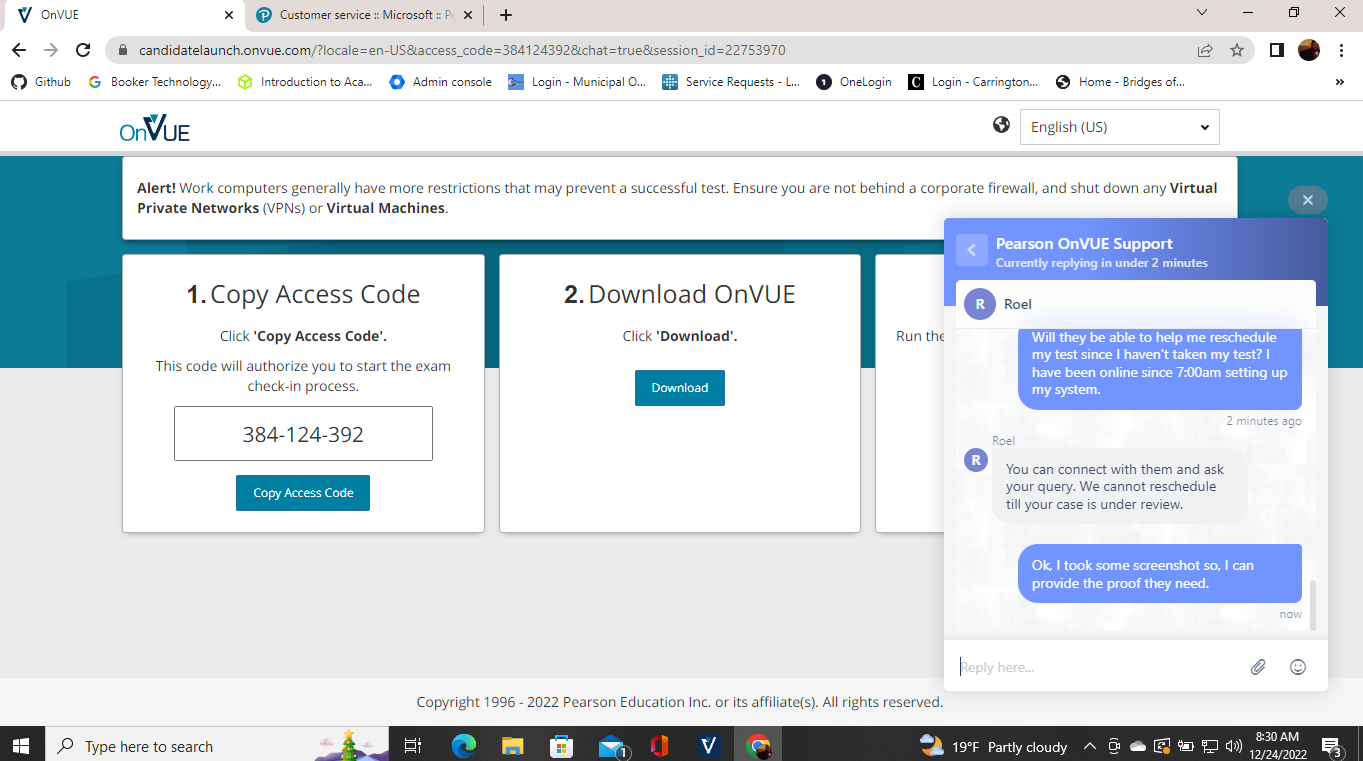Click the globe icon beside the language selector
The image size is (1363, 761).
pyautogui.click(x=1001, y=124)
